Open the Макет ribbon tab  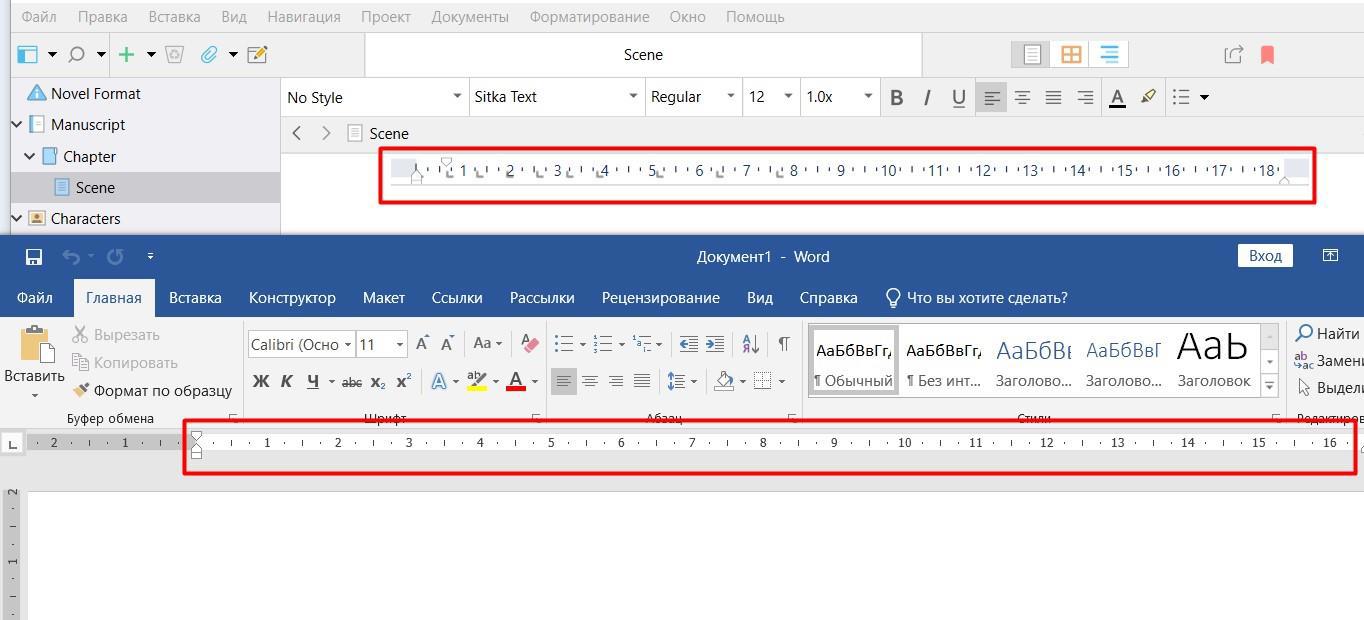point(383,298)
